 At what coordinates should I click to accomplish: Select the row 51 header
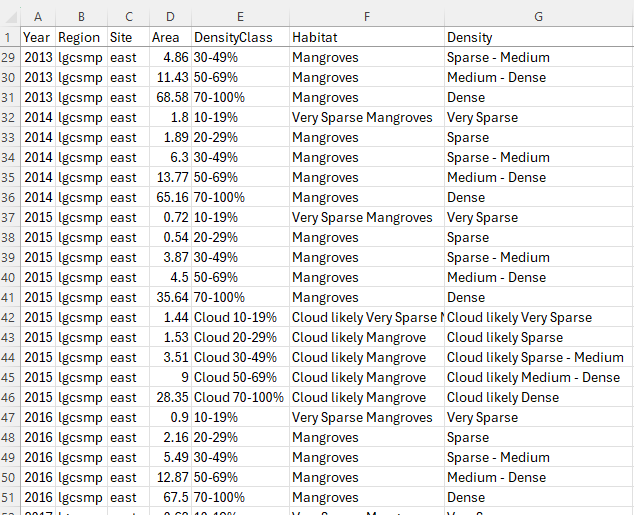[10, 497]
